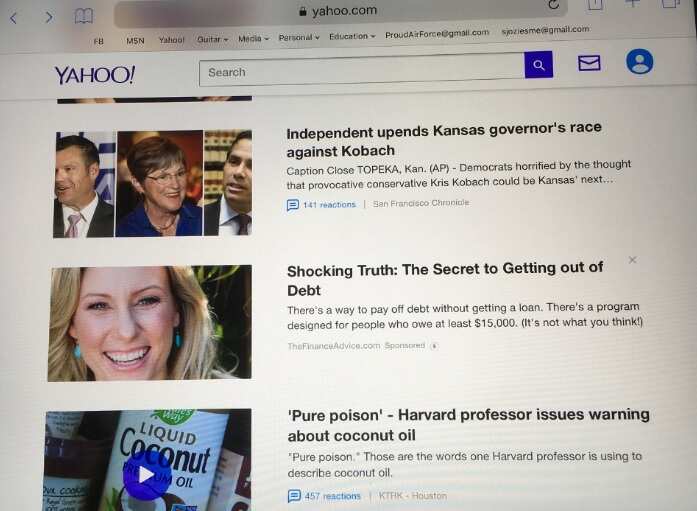Open the MSN bookmark

(135, 41)
